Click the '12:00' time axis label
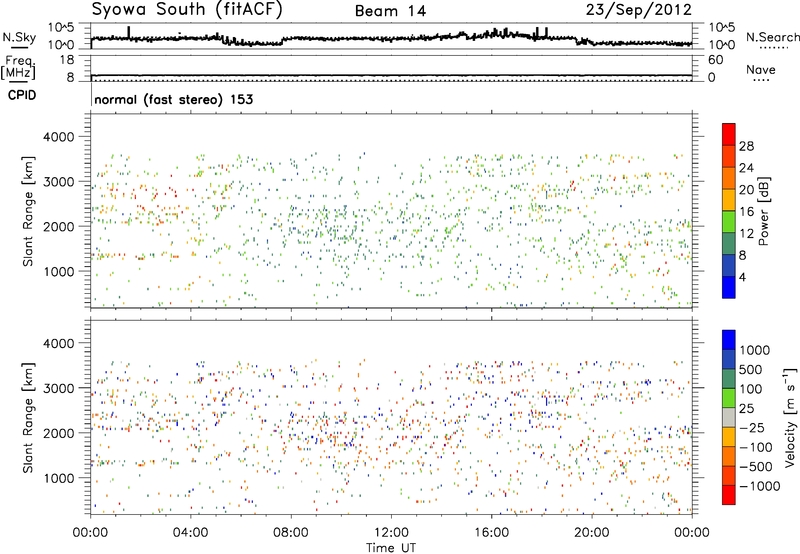The width and height of the screenshot is (800, 554). (391, 533)
